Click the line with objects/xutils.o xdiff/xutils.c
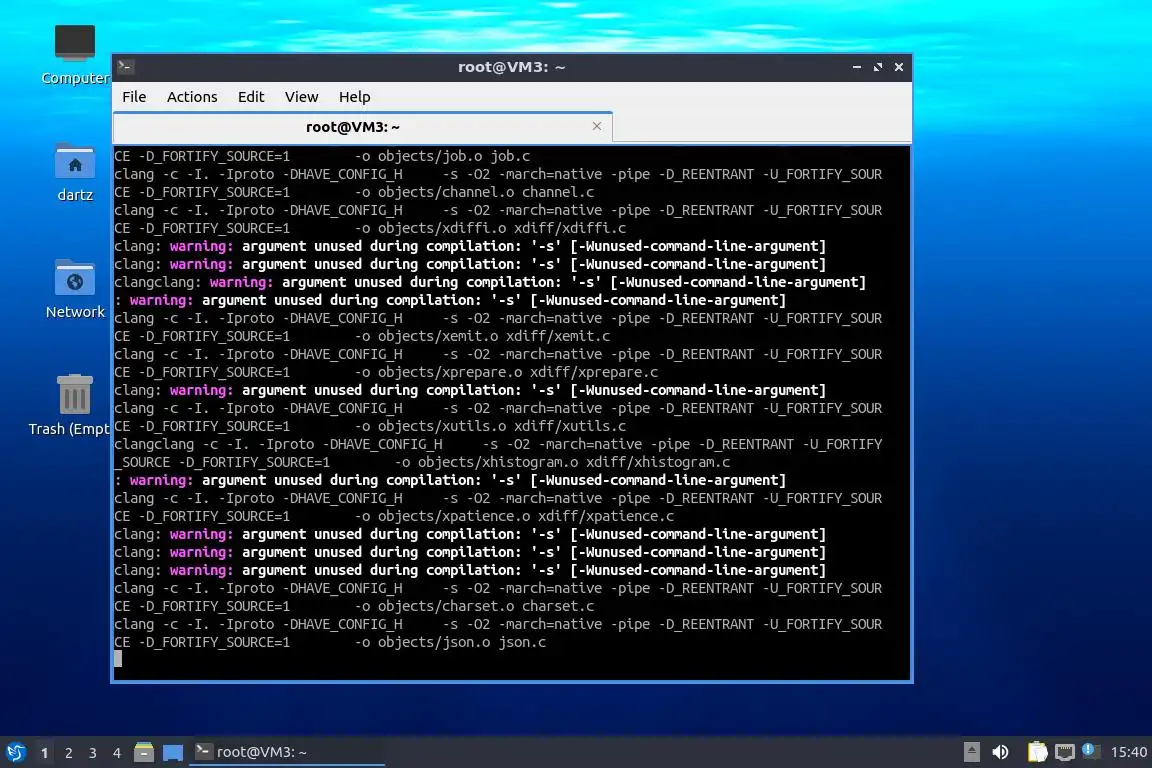This screenshot has height=768, width=1152. 370,426
